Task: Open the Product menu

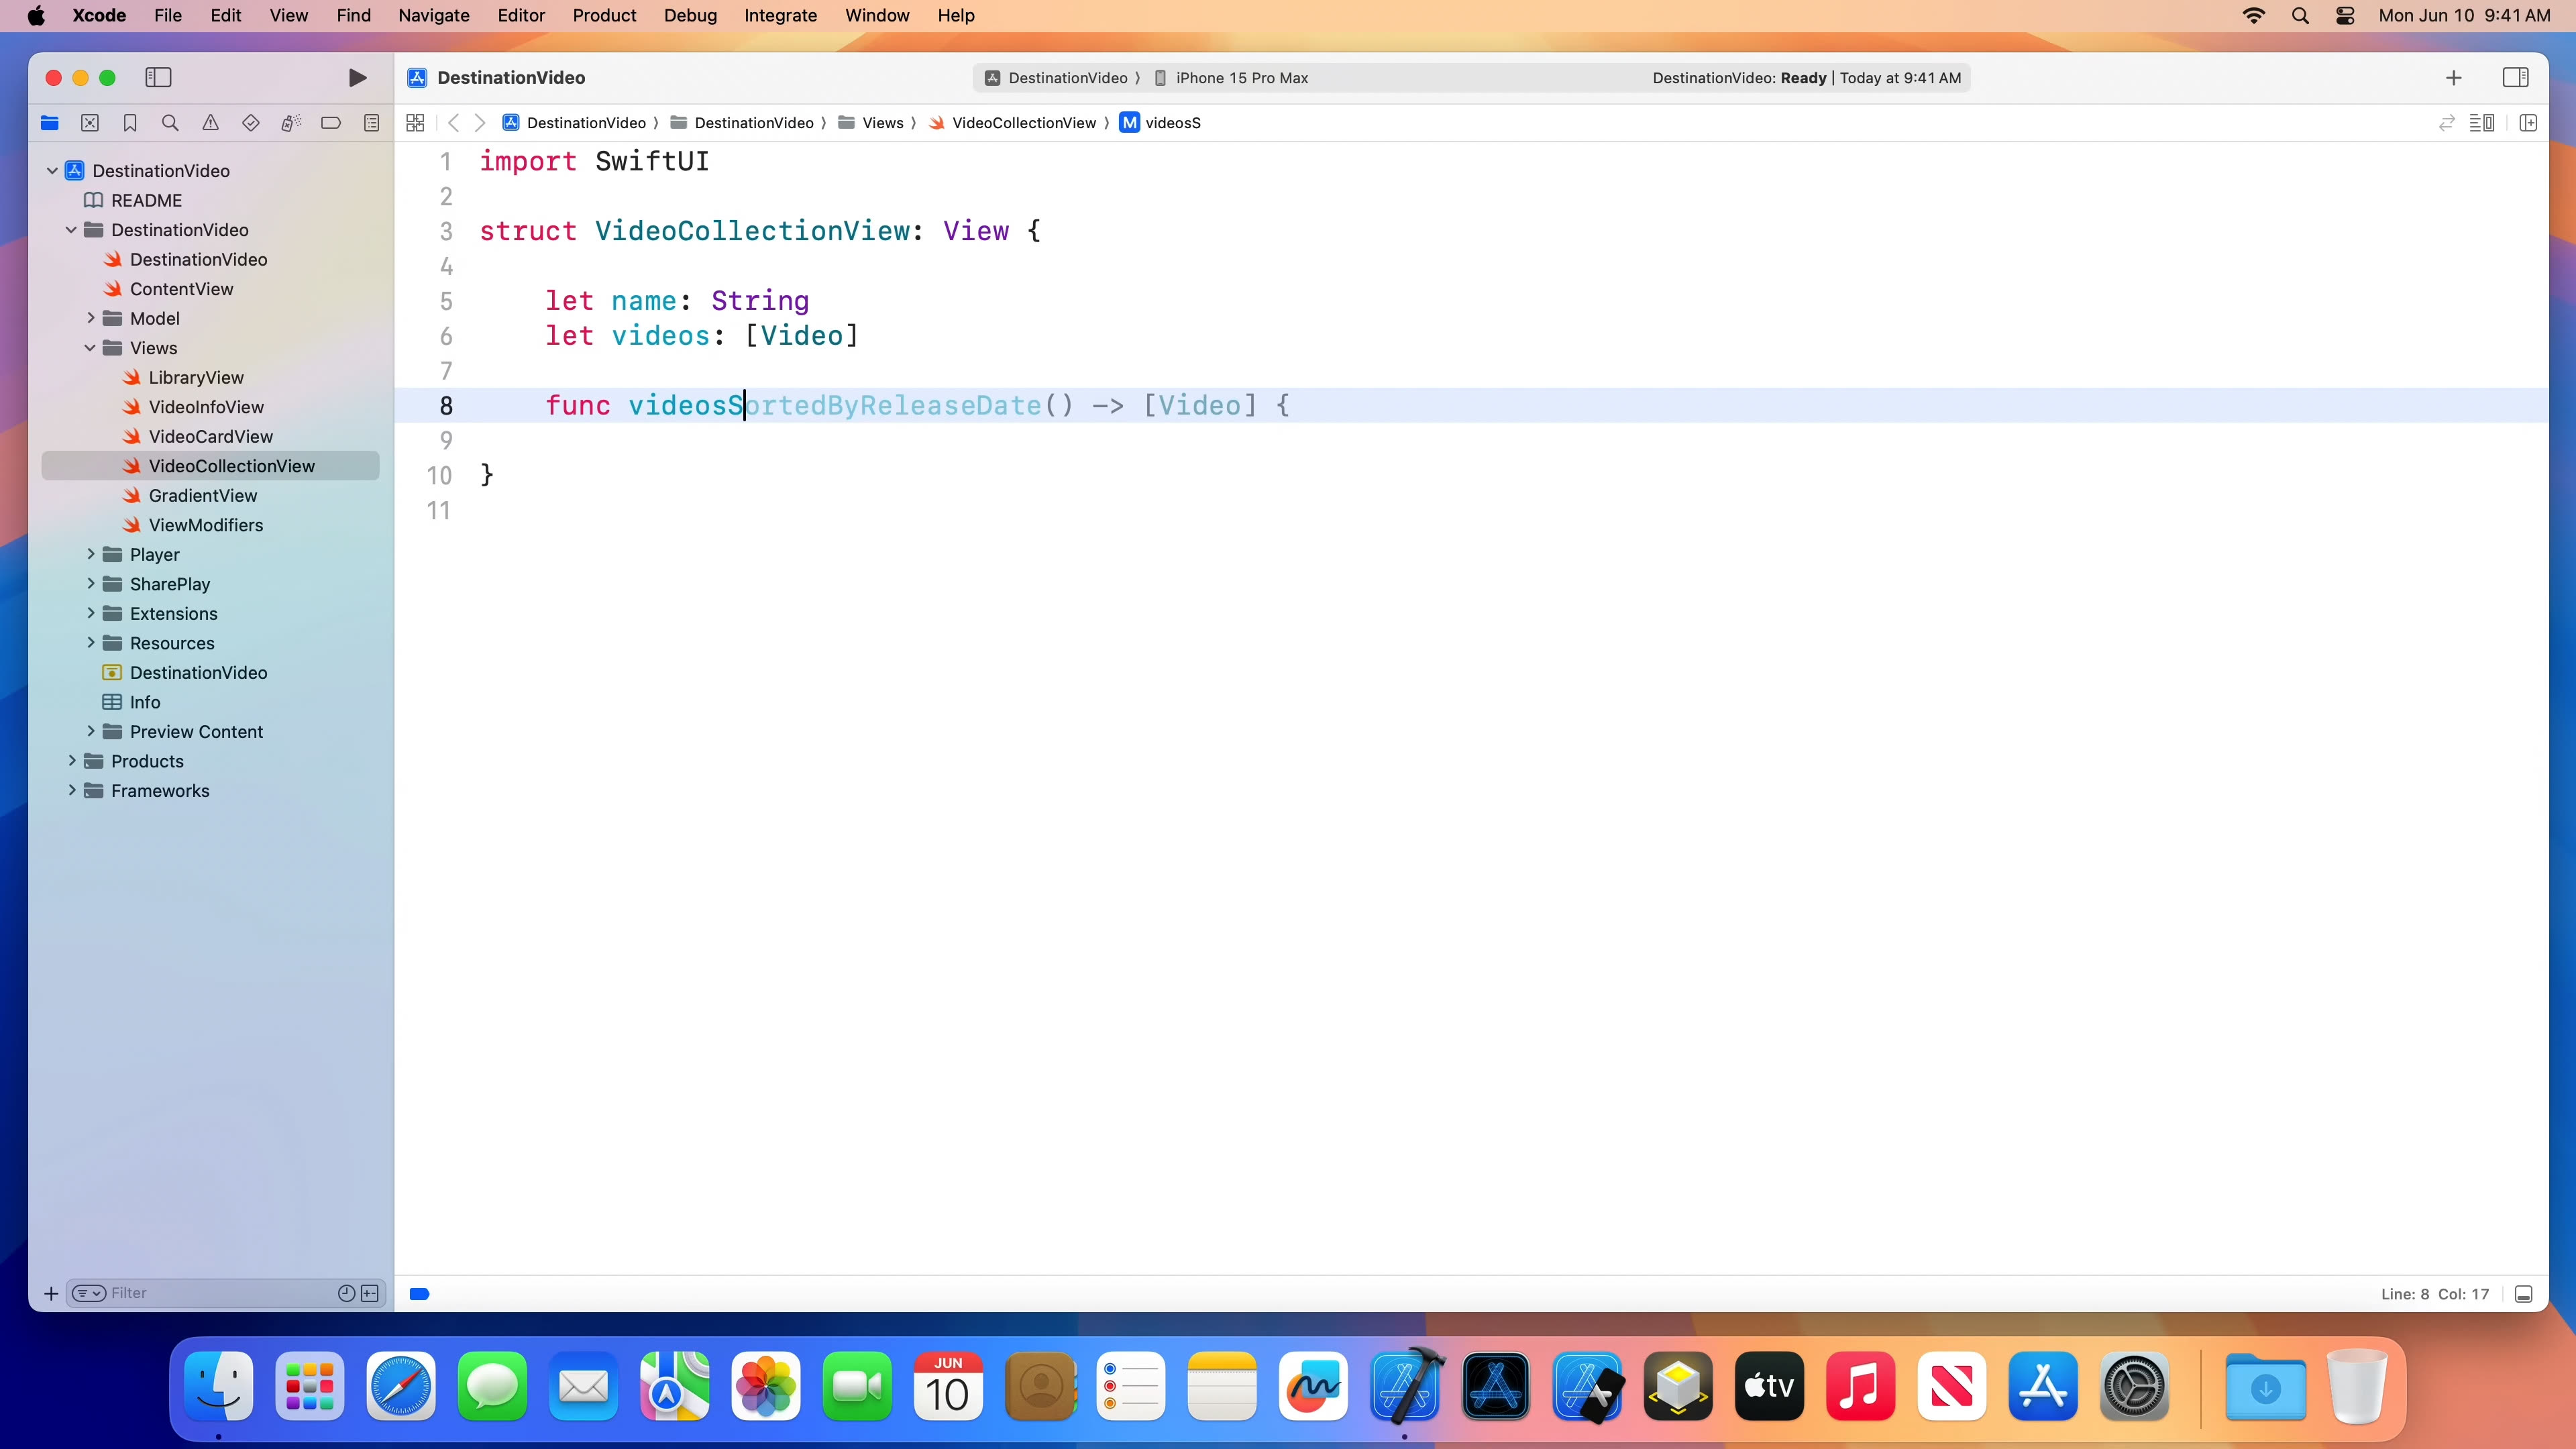Action: tap(604, 15)
